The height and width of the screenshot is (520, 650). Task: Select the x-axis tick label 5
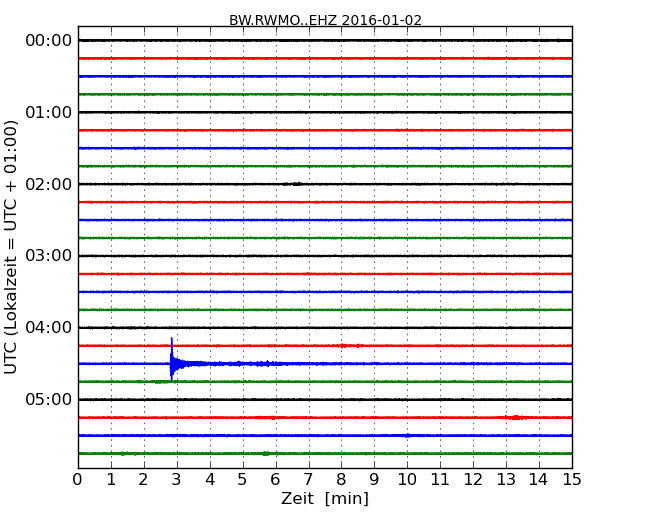(x=243, y=480)
